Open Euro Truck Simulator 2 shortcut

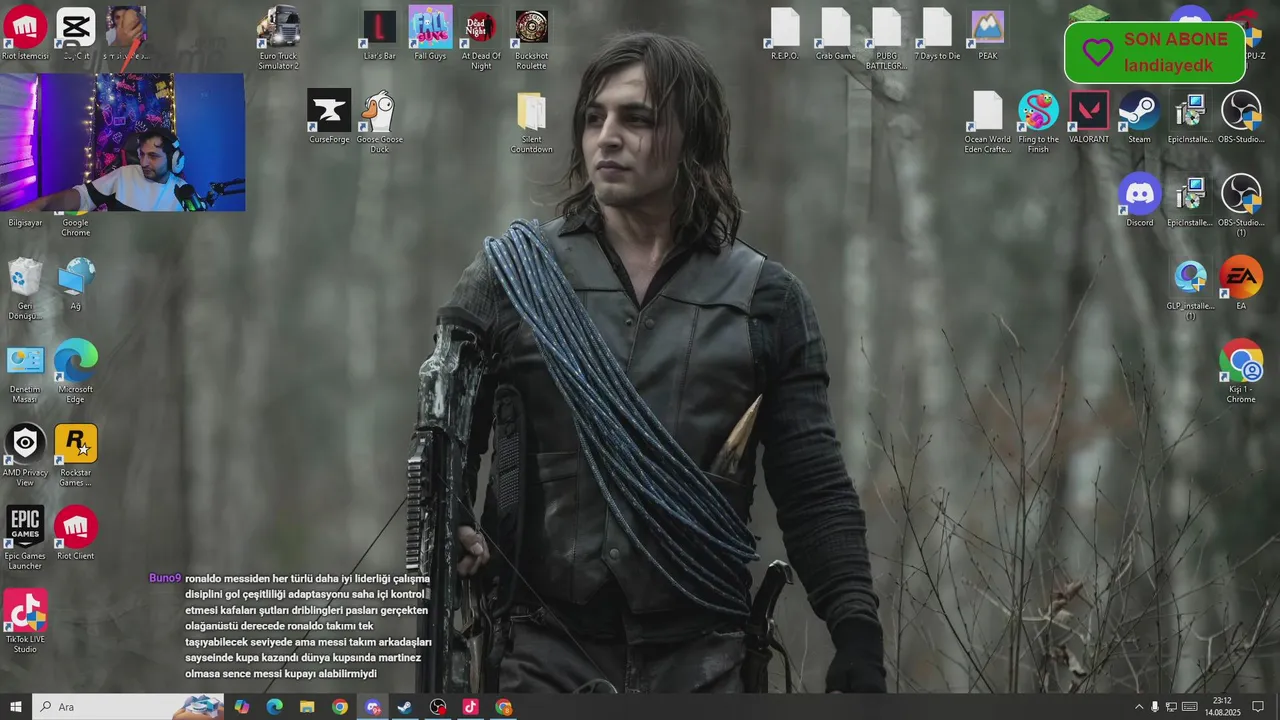click(x=278, y=38)
